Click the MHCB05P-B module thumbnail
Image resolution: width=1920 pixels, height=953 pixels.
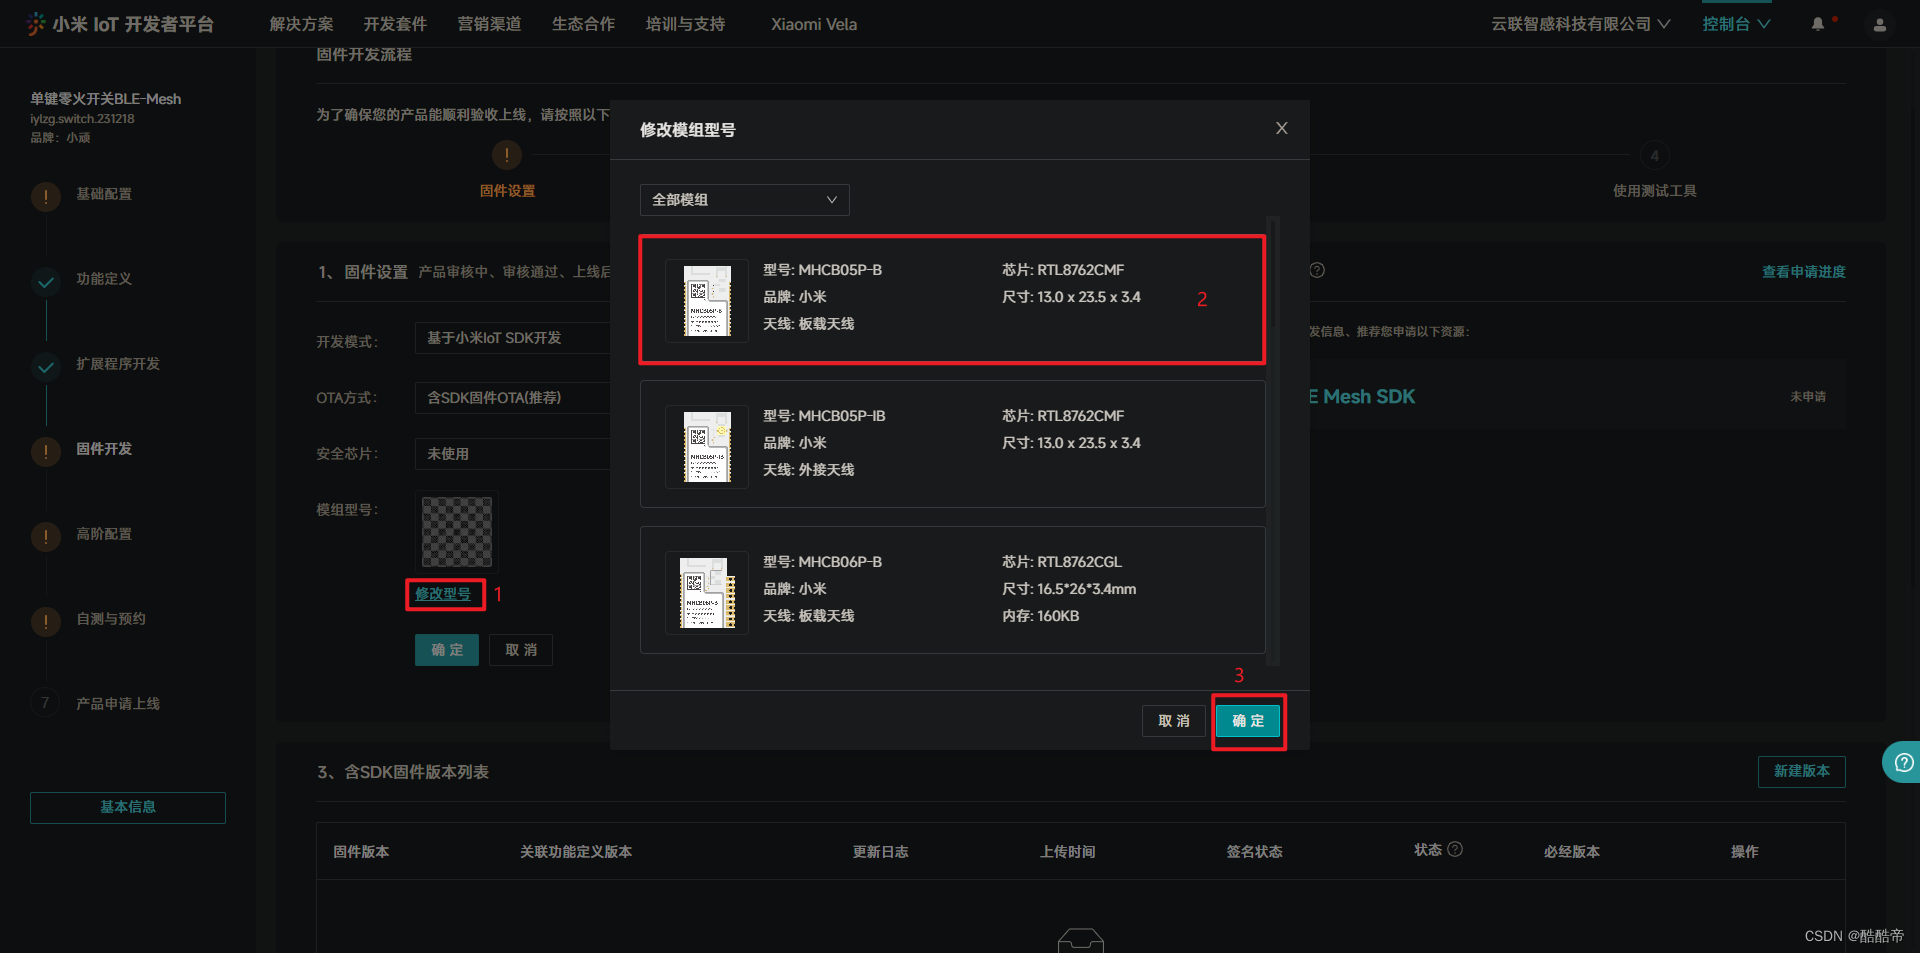coord(707,301)
